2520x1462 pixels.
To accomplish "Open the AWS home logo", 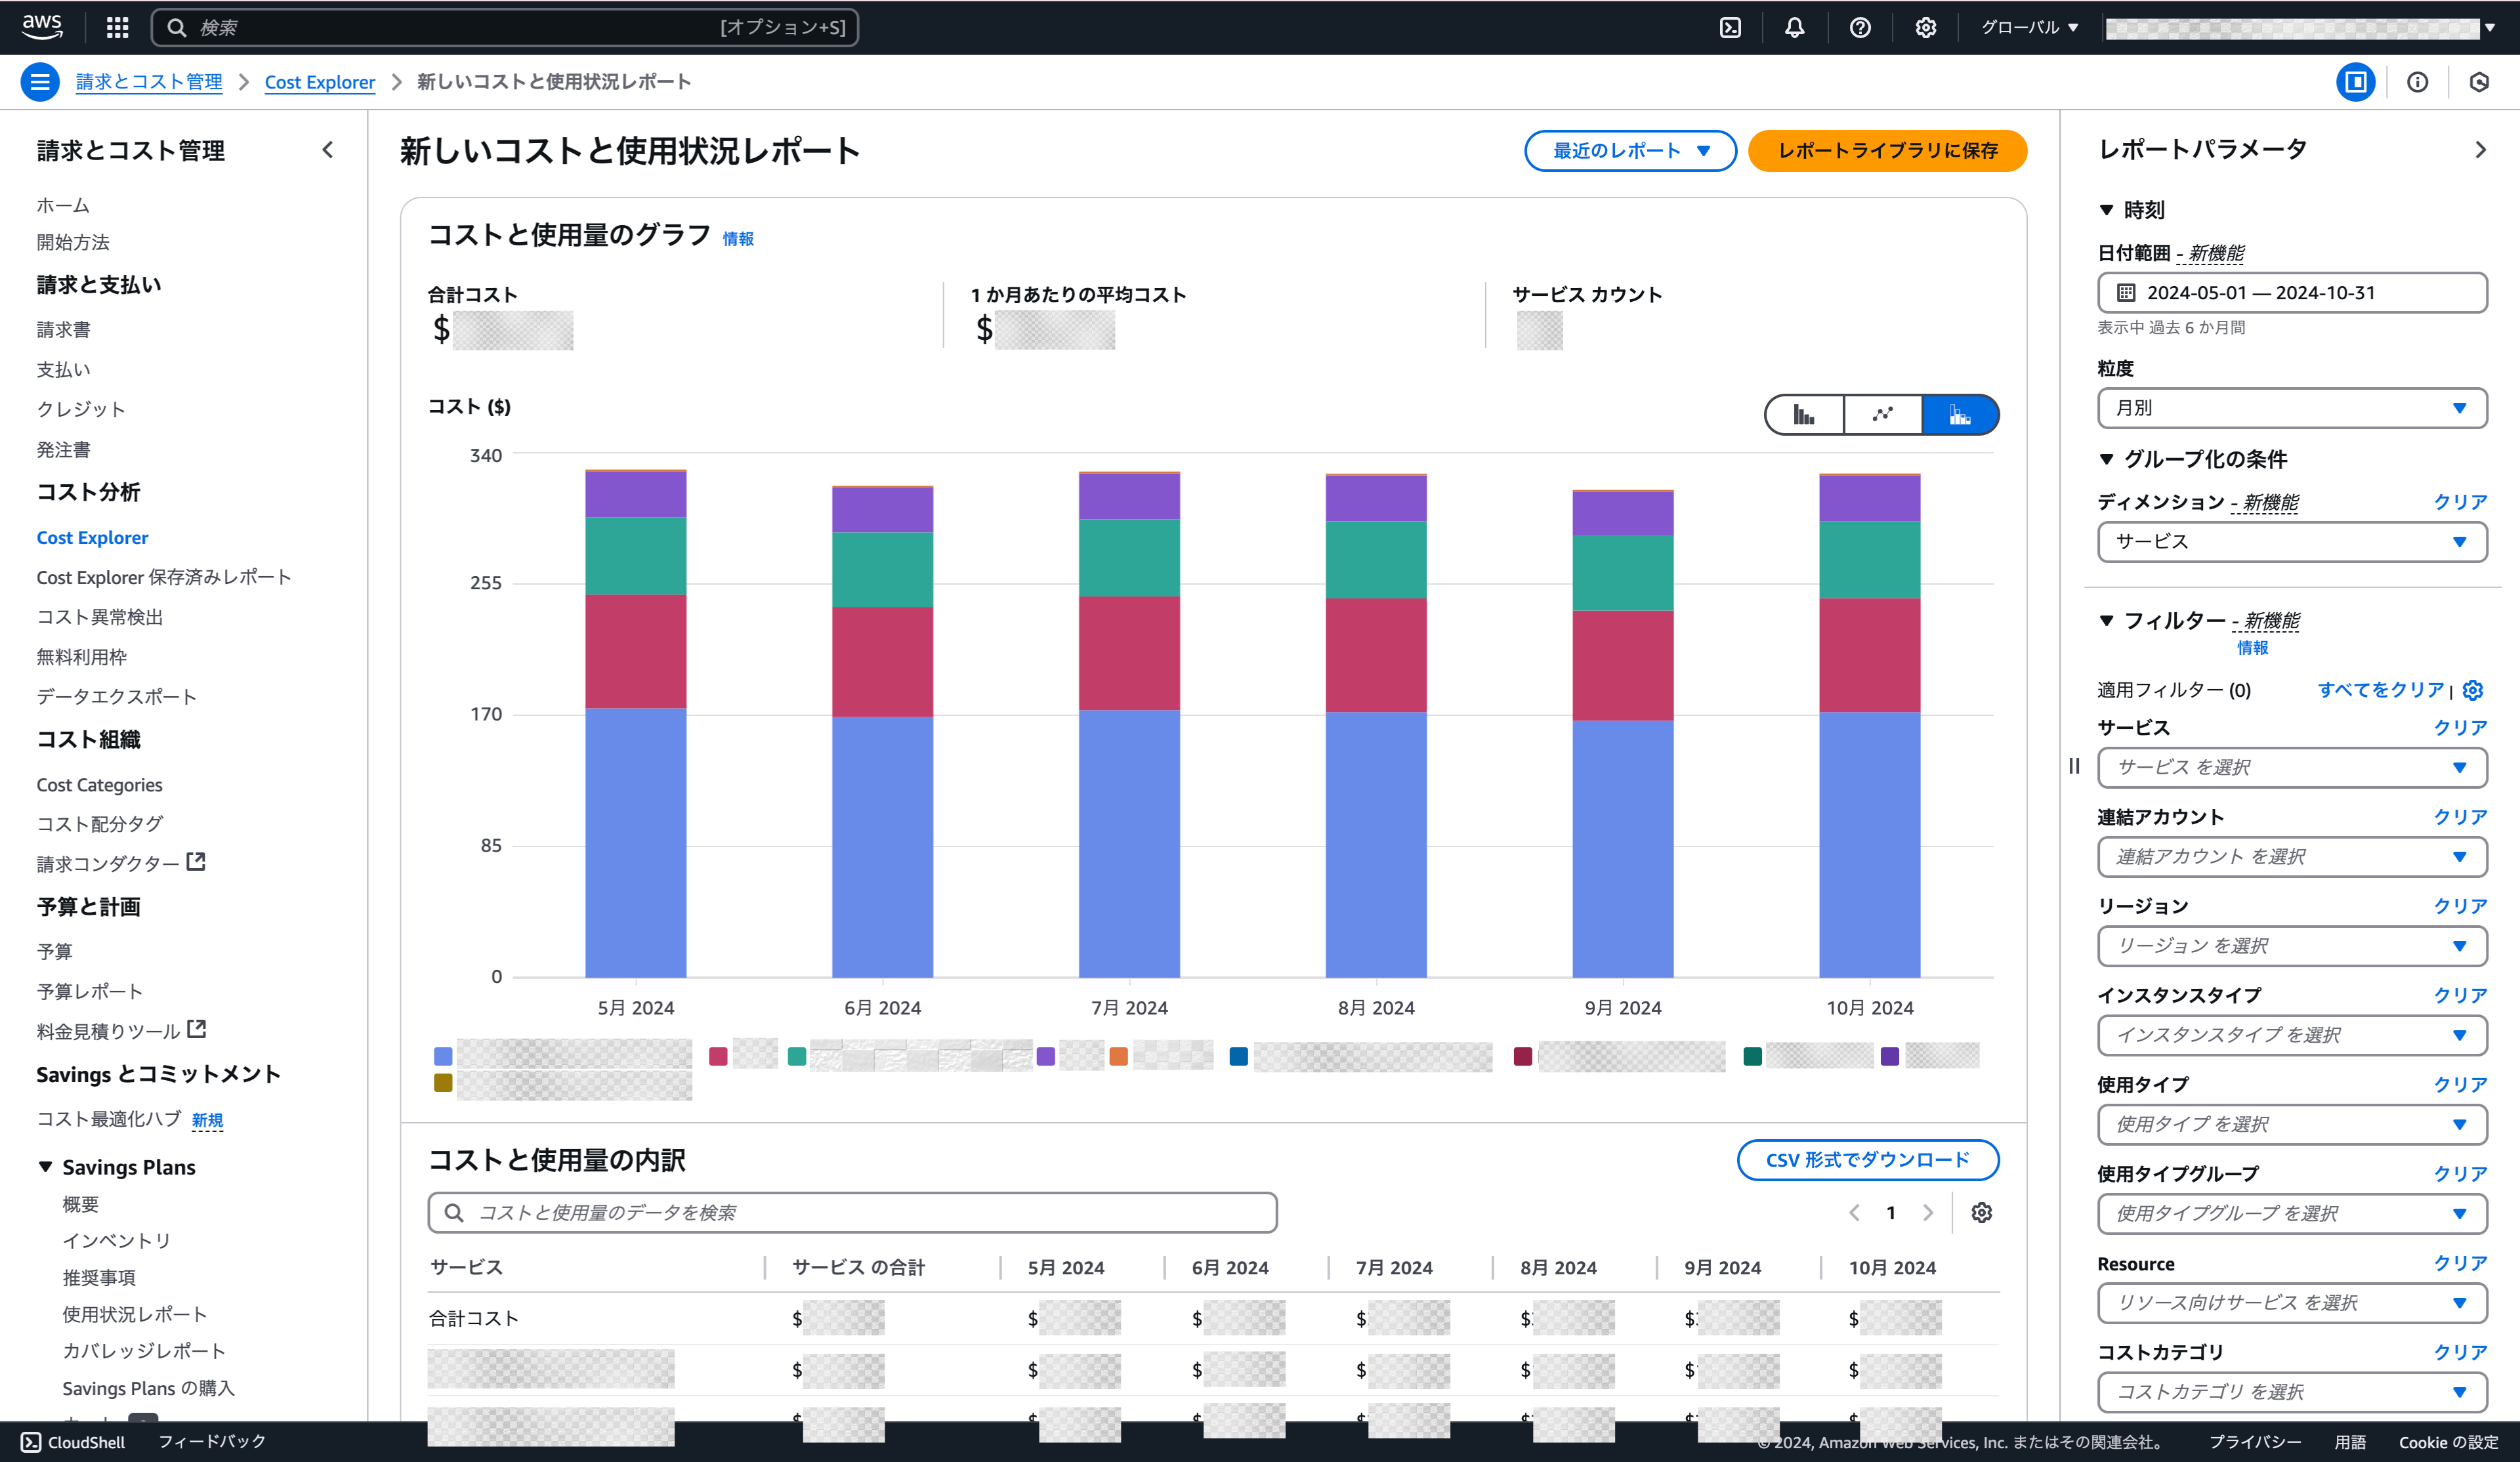I will click(x=42, y=27).
